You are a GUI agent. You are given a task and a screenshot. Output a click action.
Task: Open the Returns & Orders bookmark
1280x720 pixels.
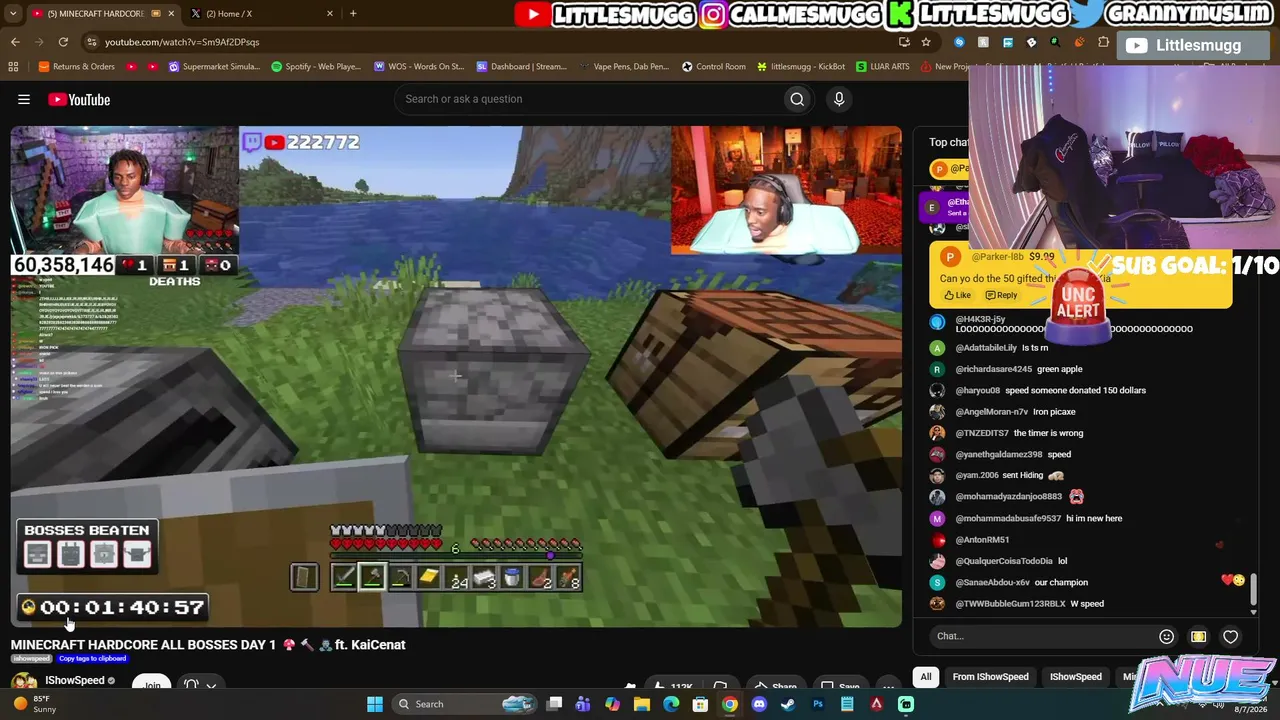(x=77, y=67)
